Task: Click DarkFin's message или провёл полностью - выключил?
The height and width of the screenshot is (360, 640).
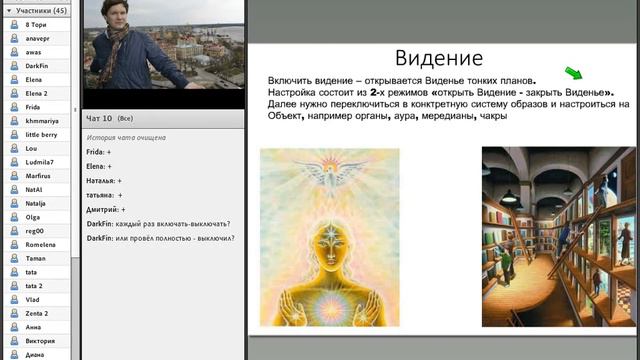Action: (x=160, y=238)
